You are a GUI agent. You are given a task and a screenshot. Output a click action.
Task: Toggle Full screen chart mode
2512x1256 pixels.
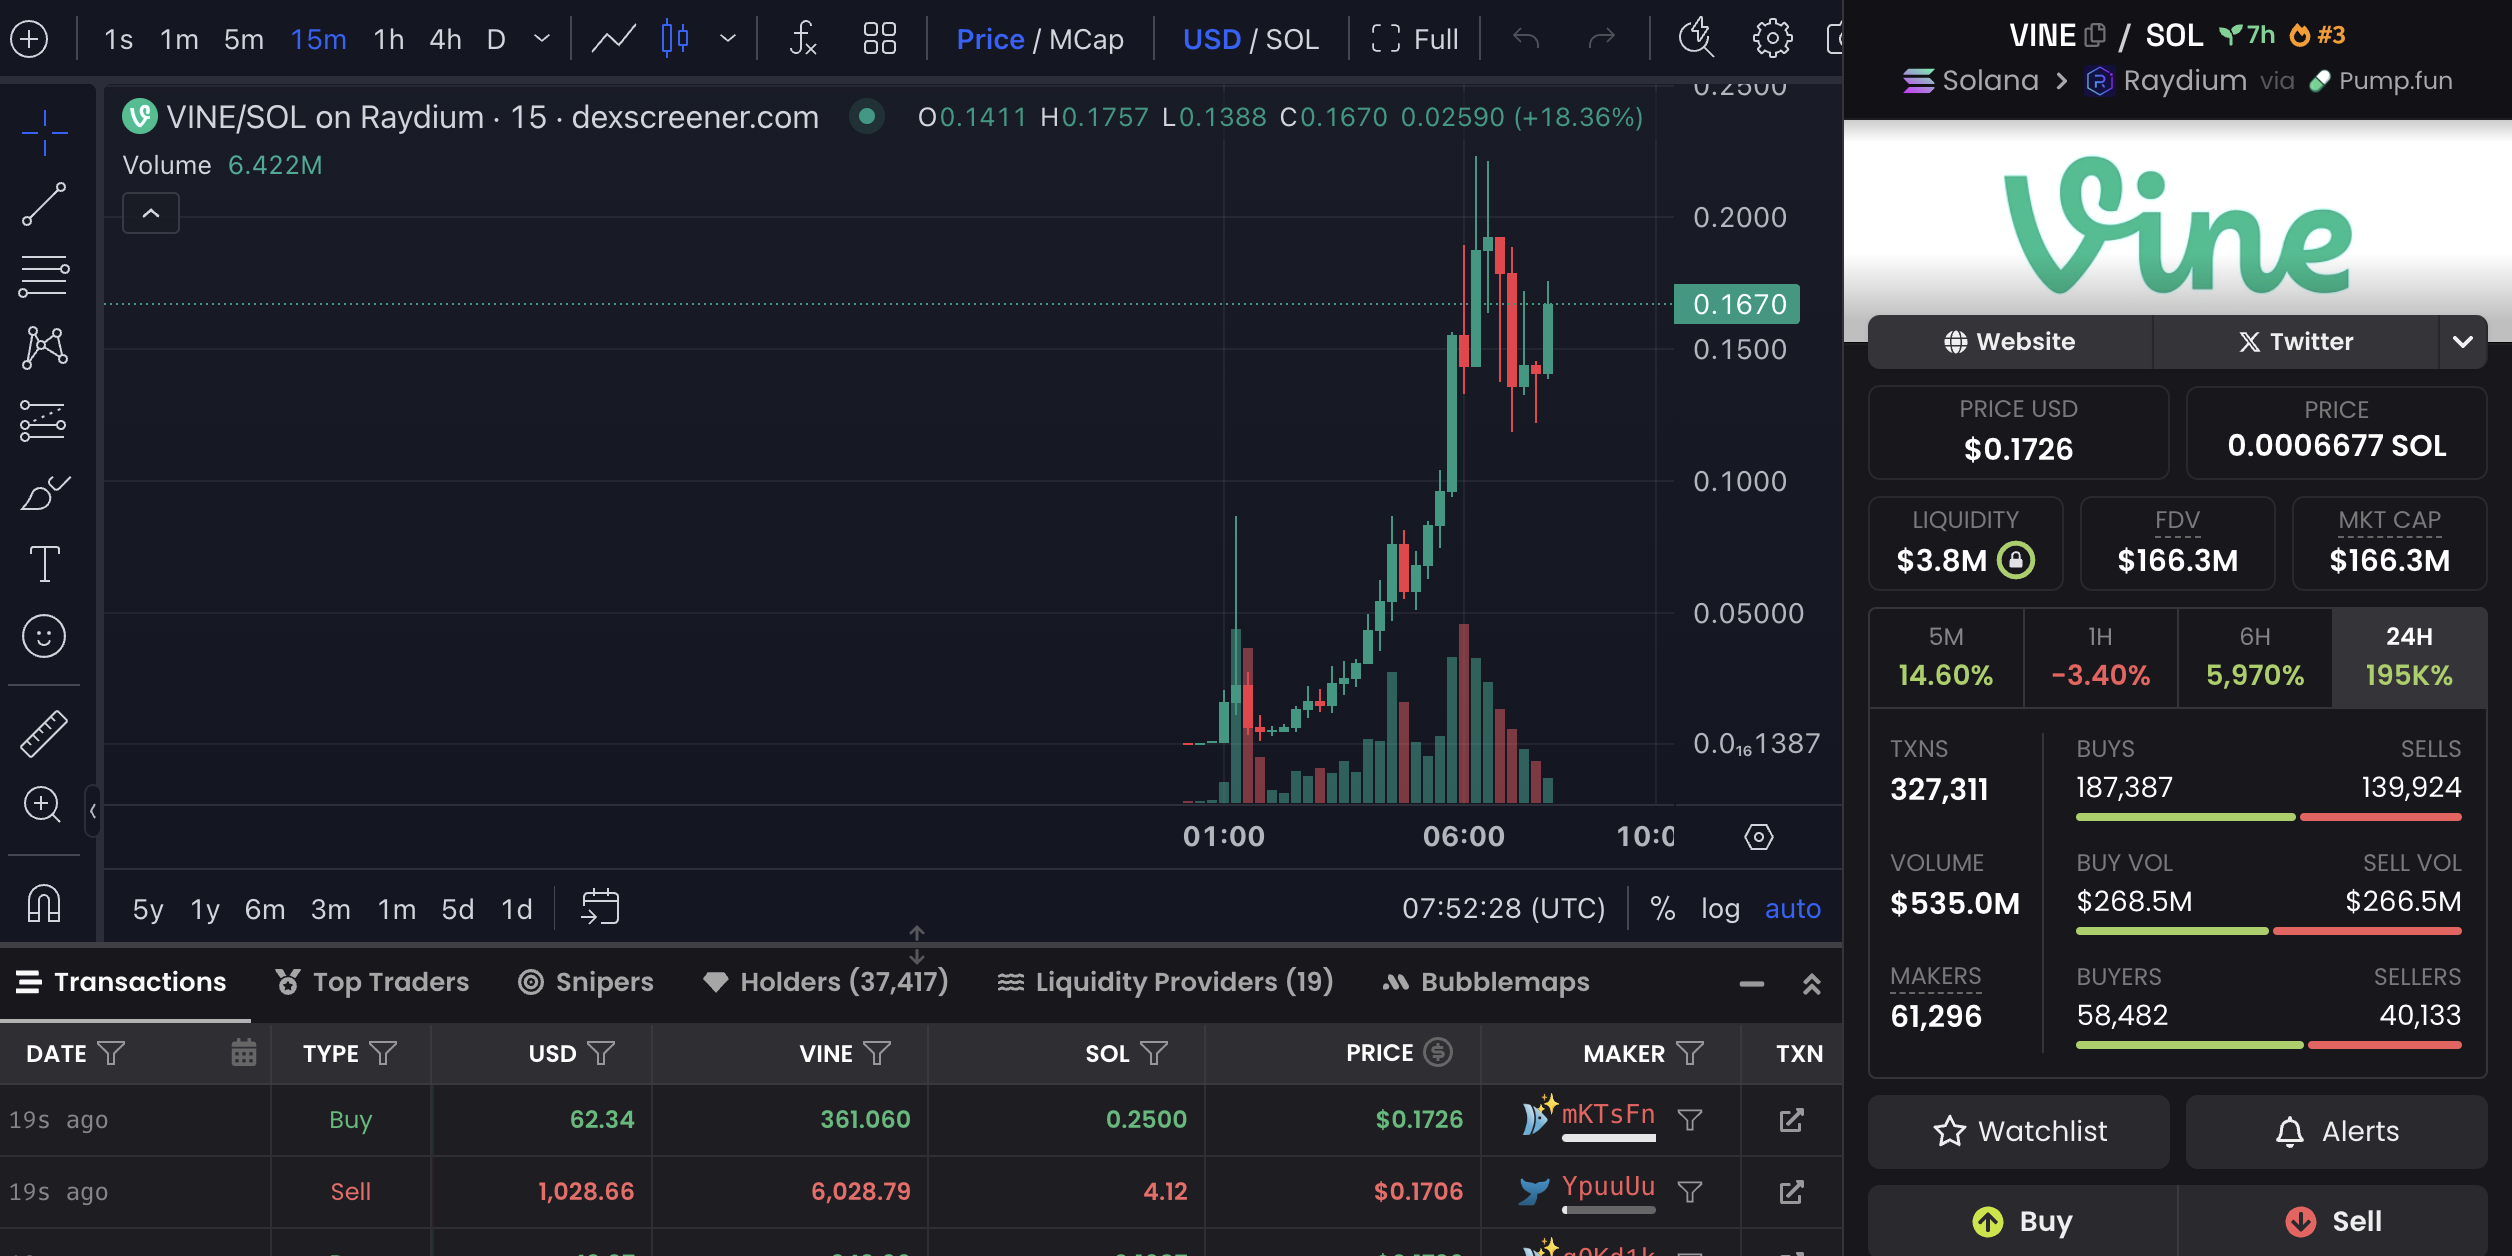coord(1415,39)
